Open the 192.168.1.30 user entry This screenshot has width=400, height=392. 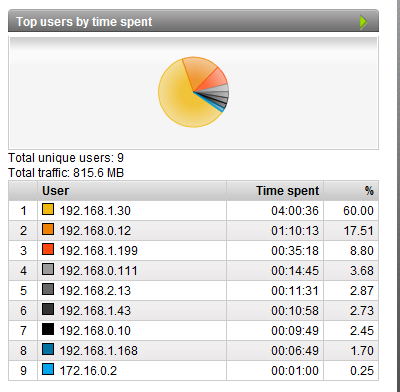[95, 211]
